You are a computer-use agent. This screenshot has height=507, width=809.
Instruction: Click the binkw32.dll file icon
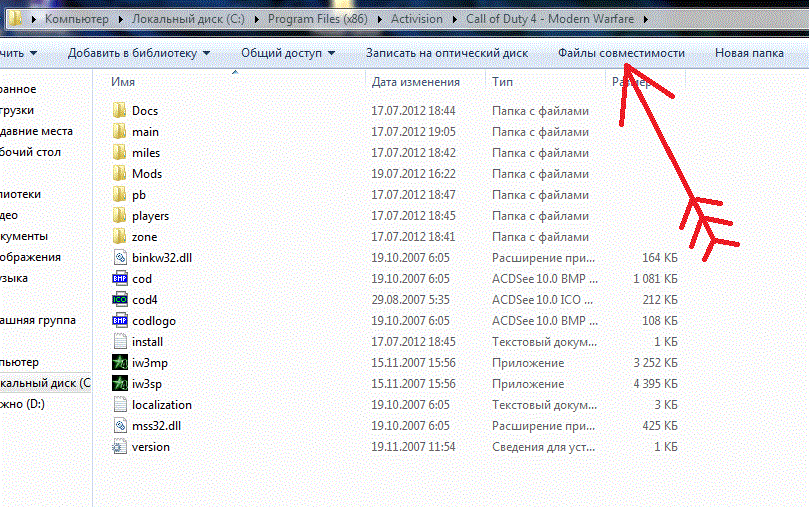pyautogui.click(x=120, y=257)
